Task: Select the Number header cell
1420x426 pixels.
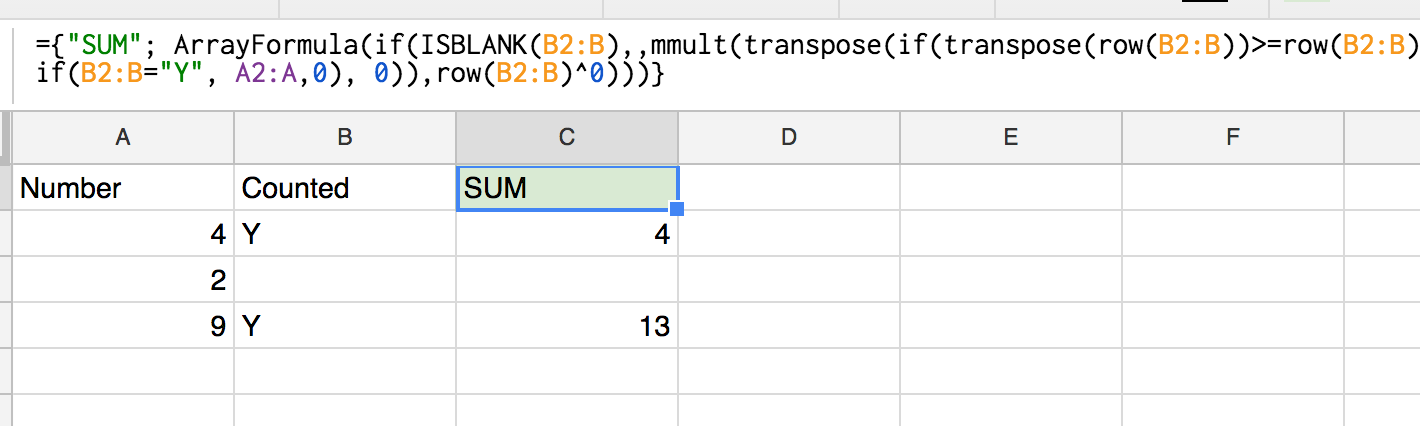Action: [x=123, y=187]
